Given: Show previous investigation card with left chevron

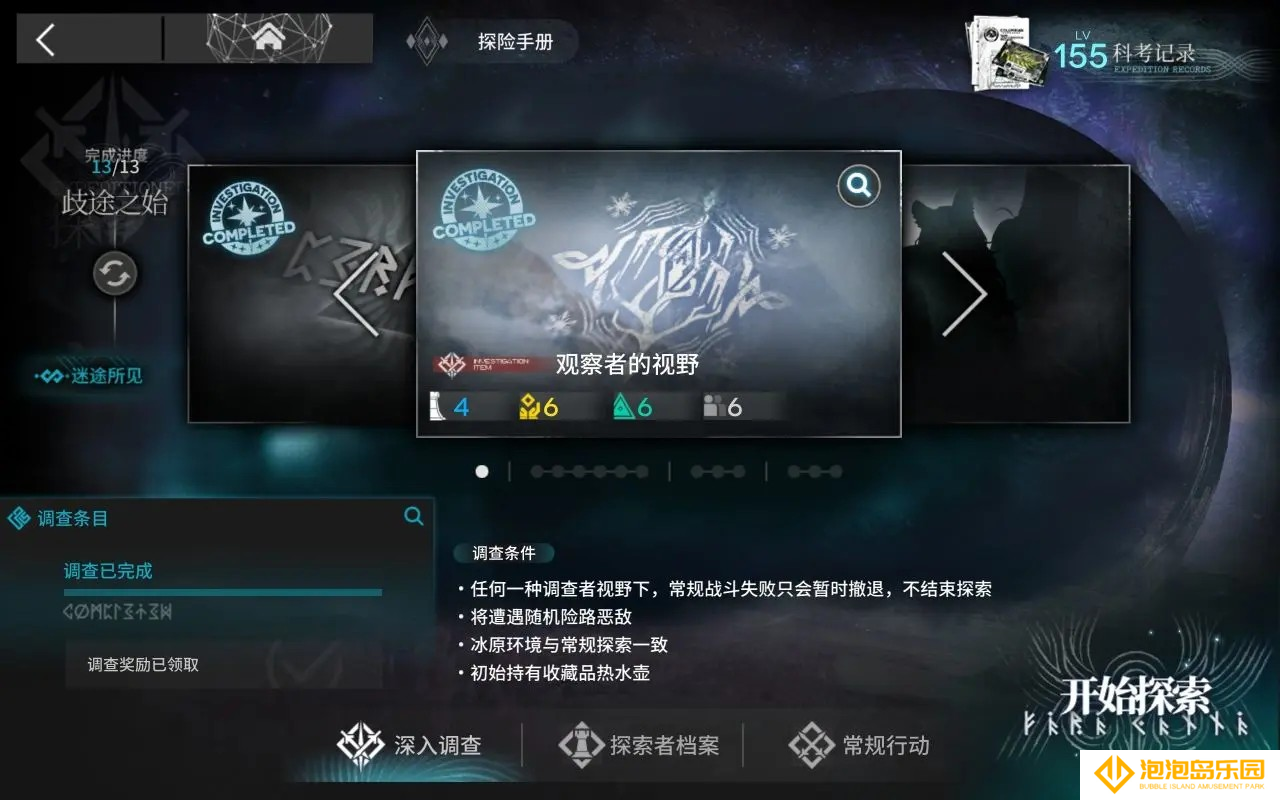Looking at the screenshot, I should [x=357, y=294].
